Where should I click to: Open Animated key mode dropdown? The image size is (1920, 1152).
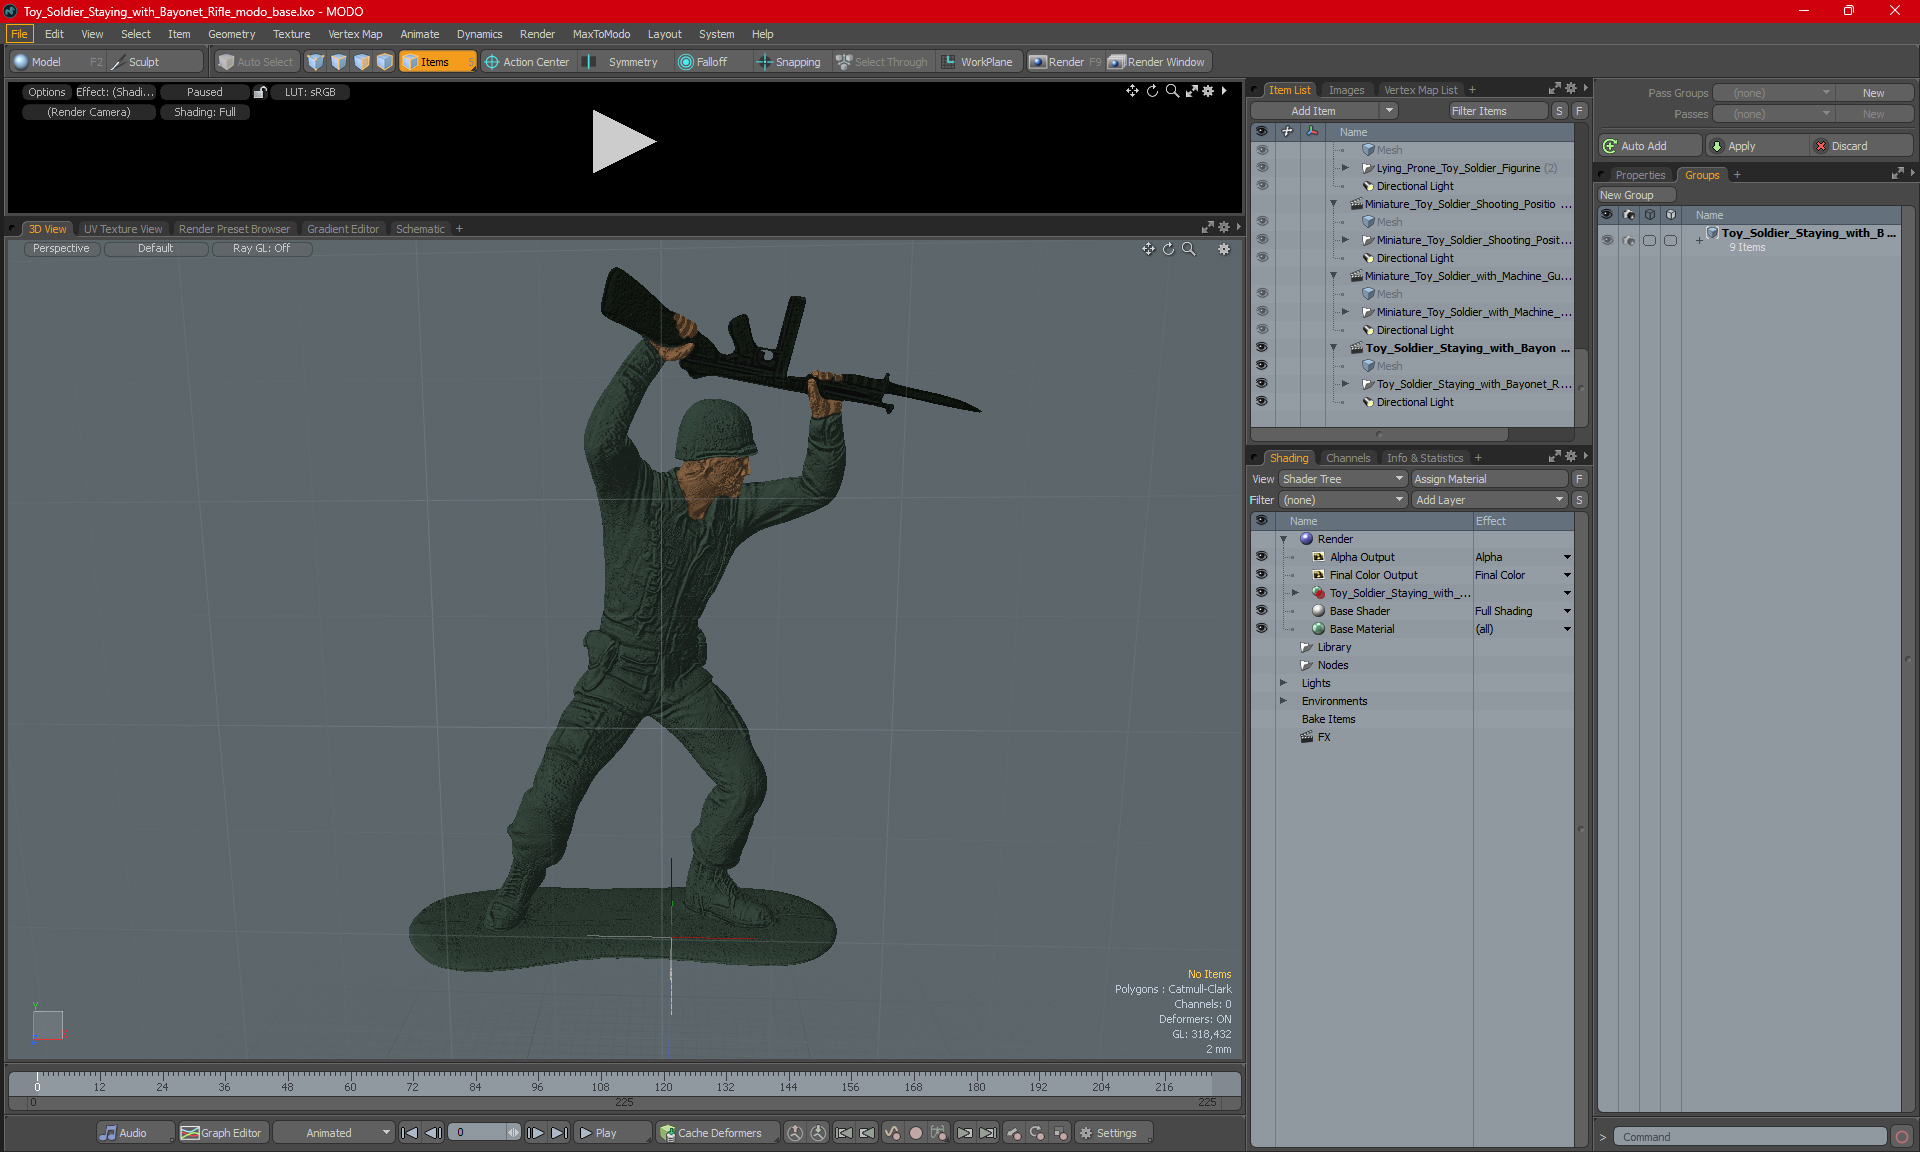(333, 1133)
